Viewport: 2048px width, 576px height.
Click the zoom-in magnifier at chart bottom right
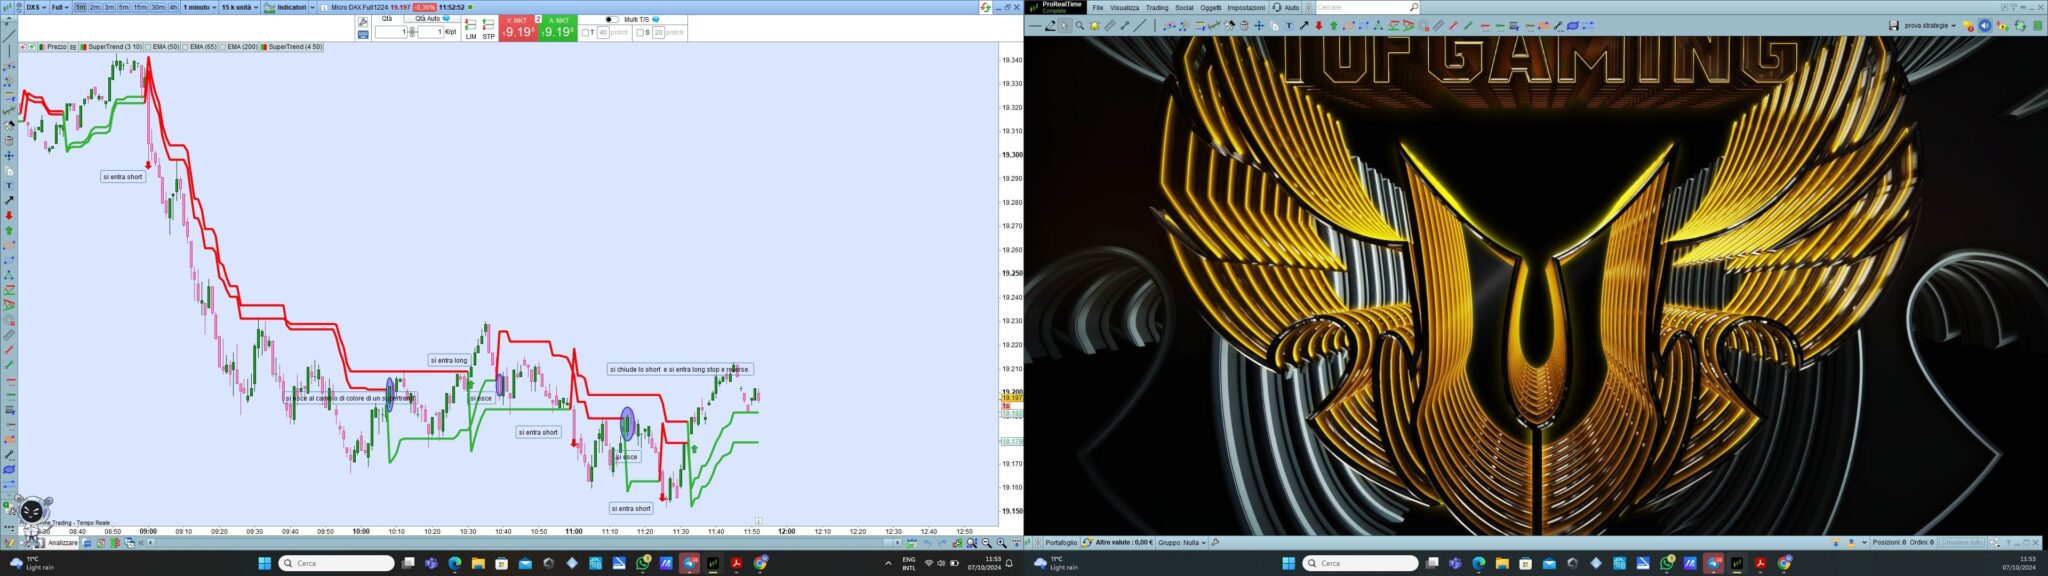1001,543
